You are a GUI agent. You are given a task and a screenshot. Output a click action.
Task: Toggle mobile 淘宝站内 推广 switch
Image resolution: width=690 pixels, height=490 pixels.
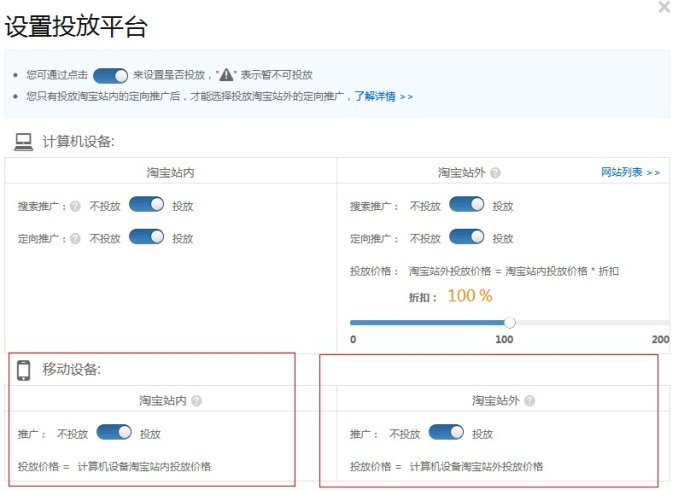(114, 433)
